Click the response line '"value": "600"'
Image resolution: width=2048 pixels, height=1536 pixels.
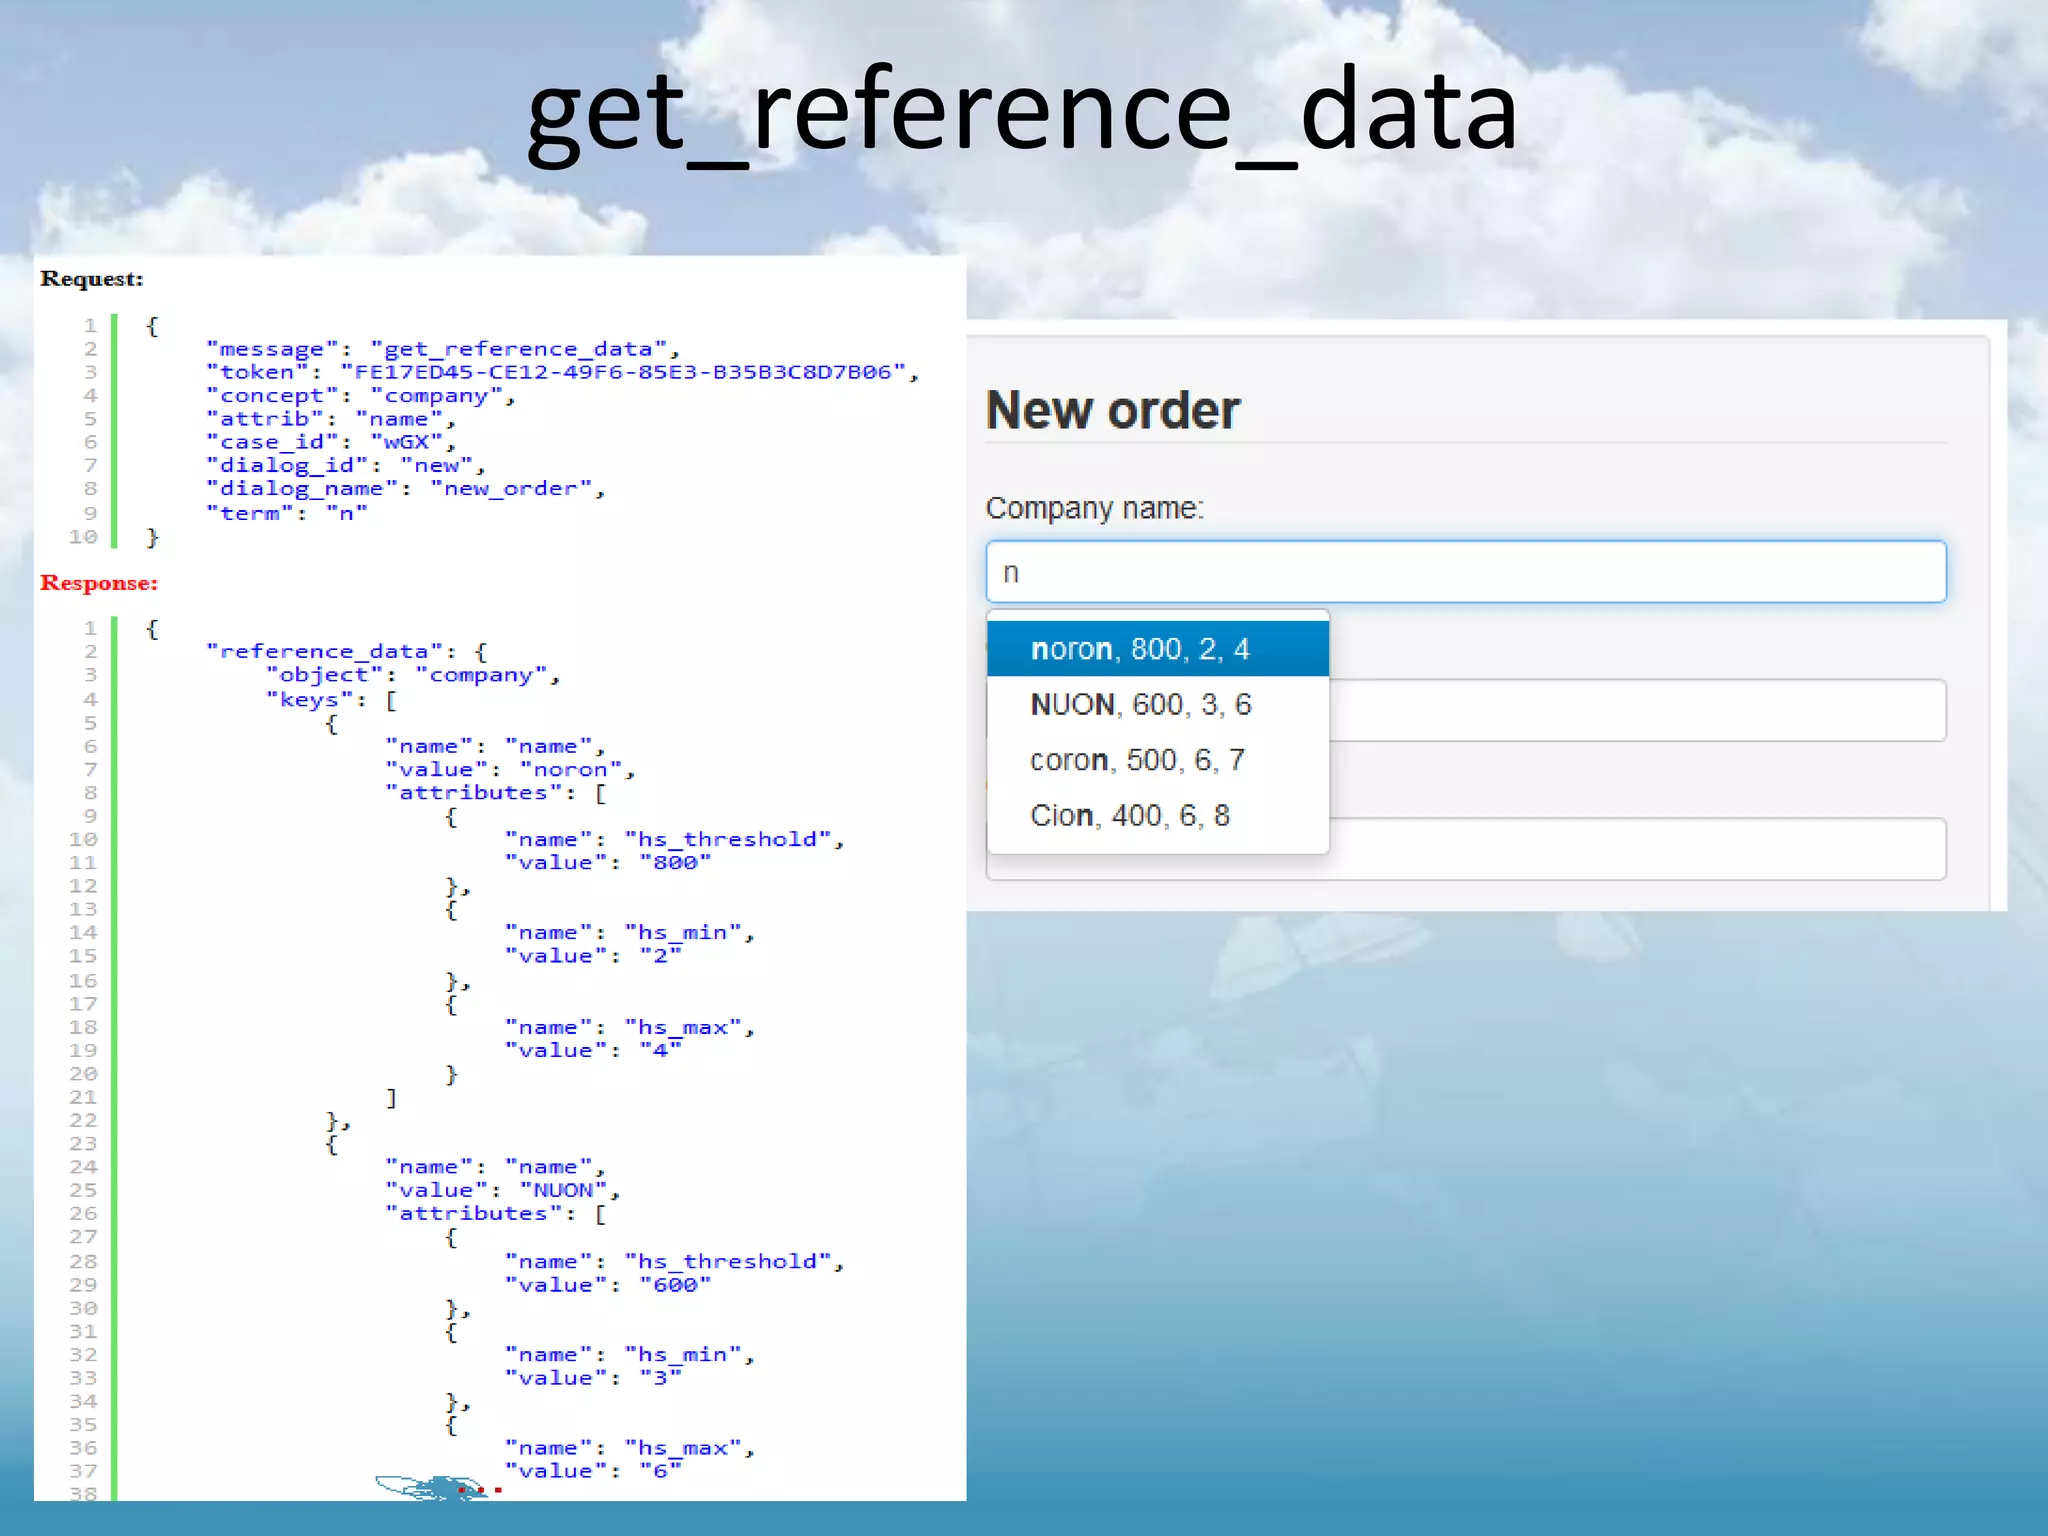click(x=608, y=1285)
